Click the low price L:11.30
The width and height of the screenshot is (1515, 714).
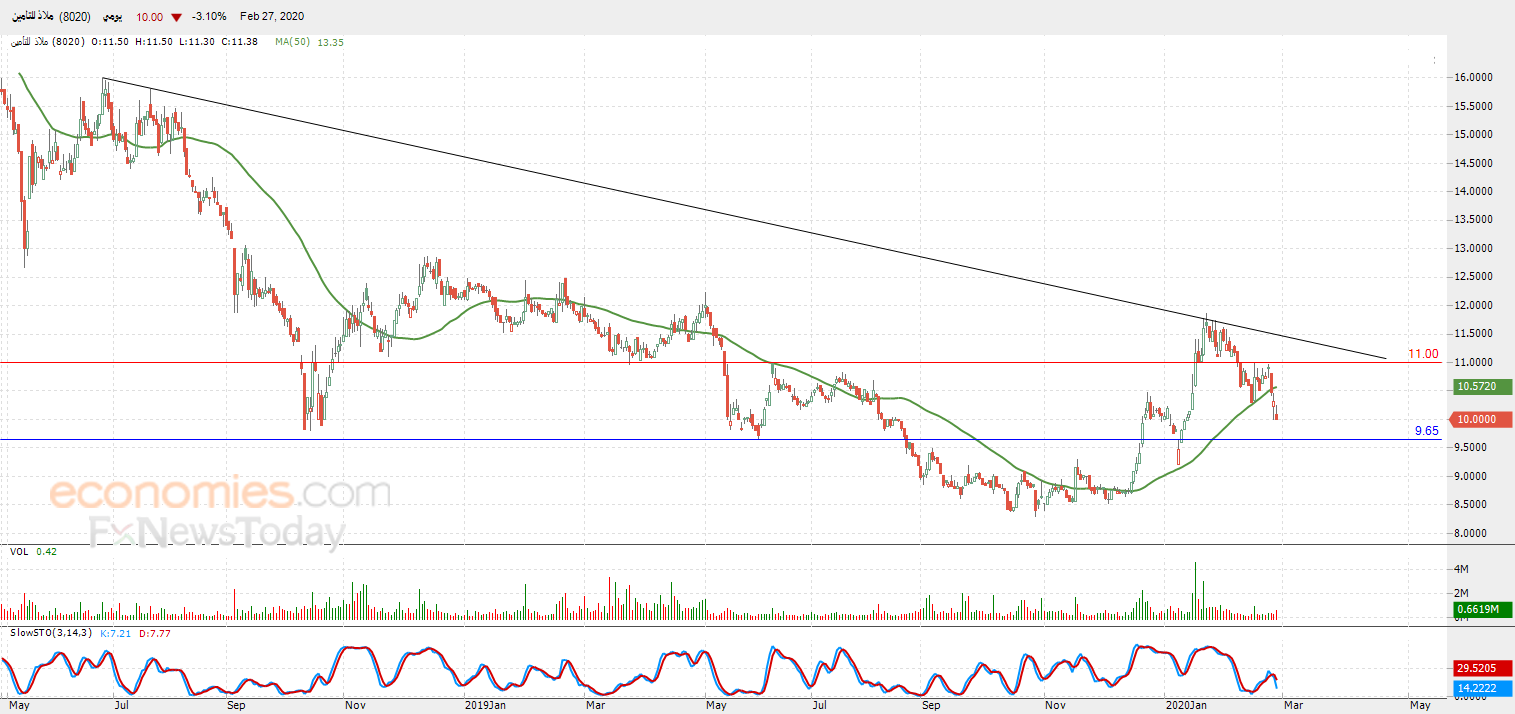click(x=195, y=42)
